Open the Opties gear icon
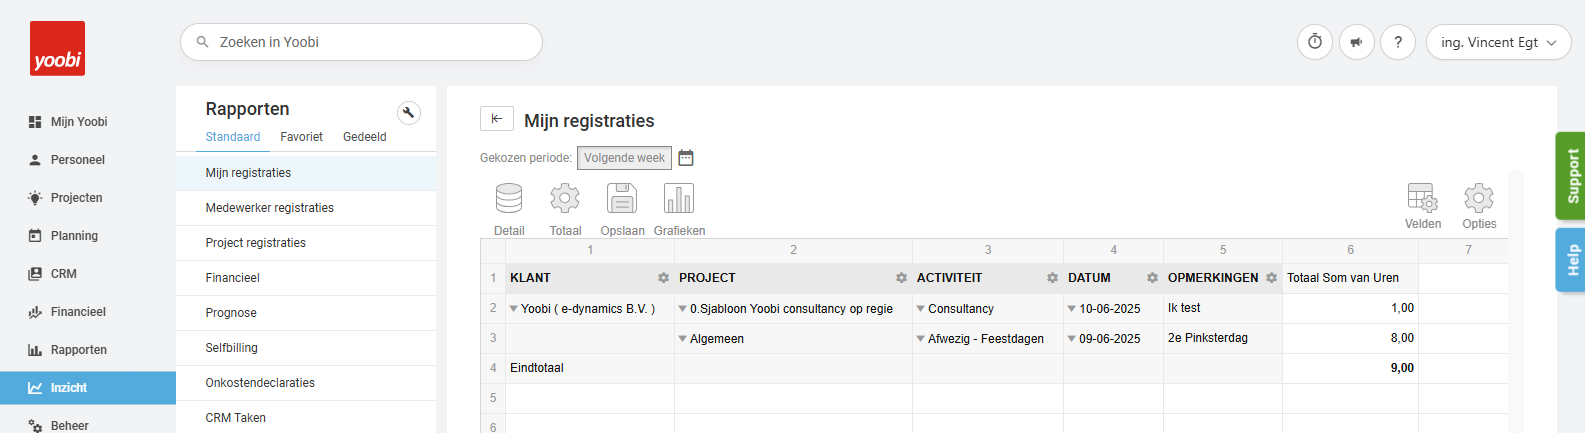The width and height of the screenshot is (1585, 433). tap(1479, 197)
